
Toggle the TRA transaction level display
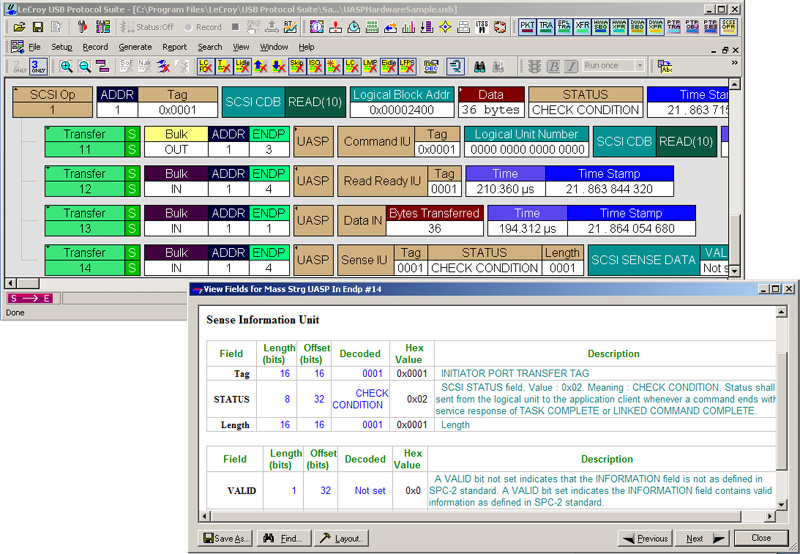546,27
